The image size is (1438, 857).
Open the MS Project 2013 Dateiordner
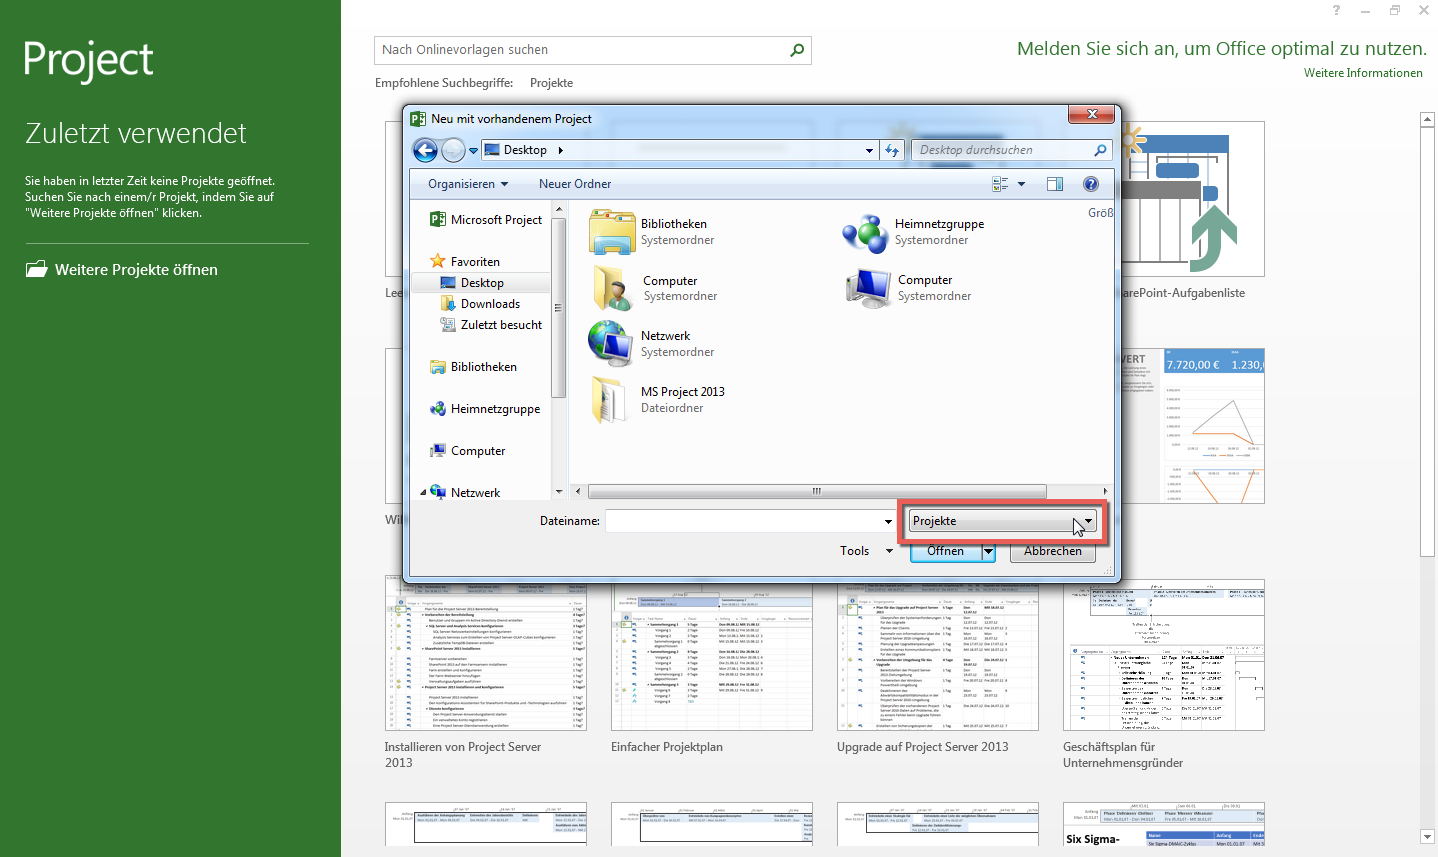(x=682, y=391)
